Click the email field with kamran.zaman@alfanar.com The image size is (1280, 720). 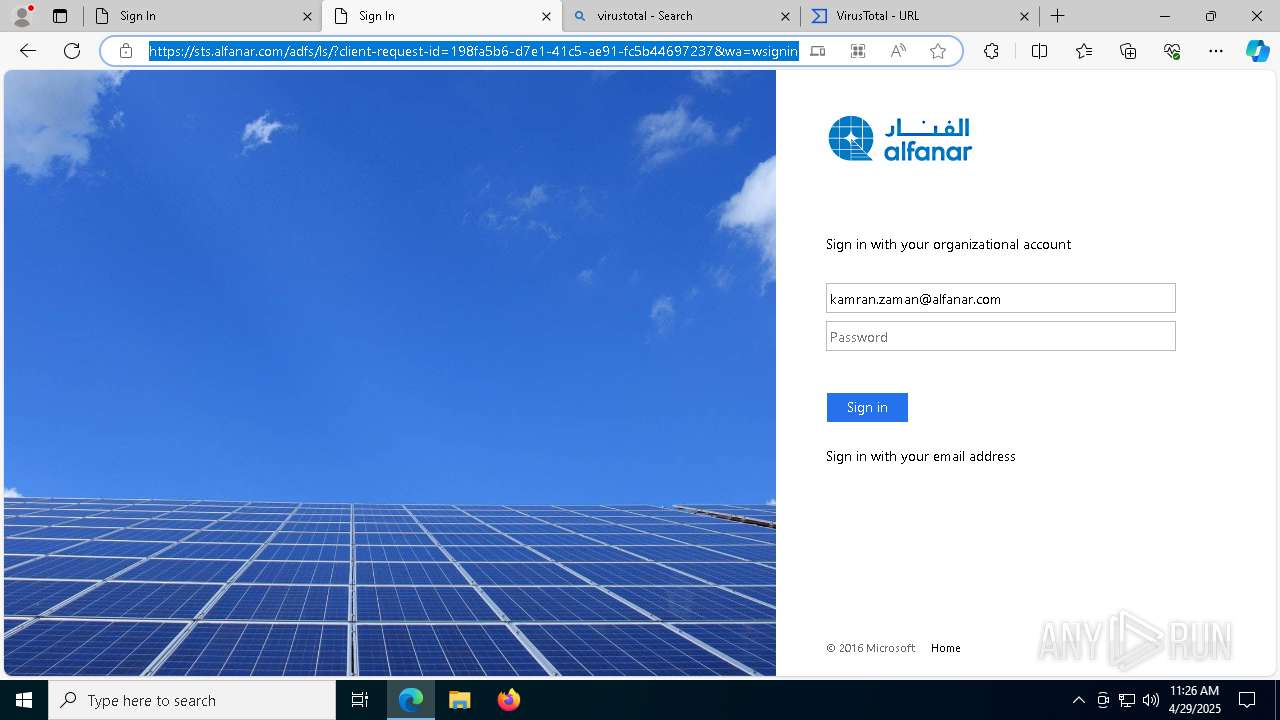coord(1000,298)
